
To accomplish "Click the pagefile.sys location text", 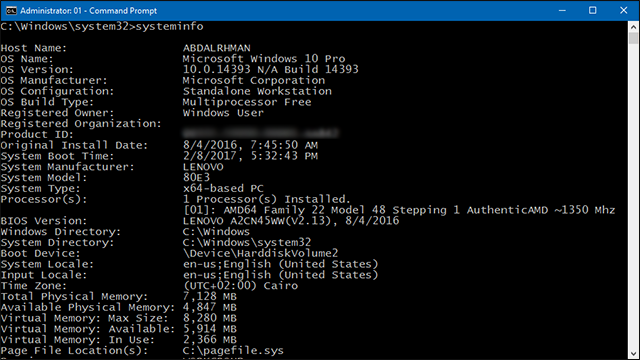I will (233, 351).
